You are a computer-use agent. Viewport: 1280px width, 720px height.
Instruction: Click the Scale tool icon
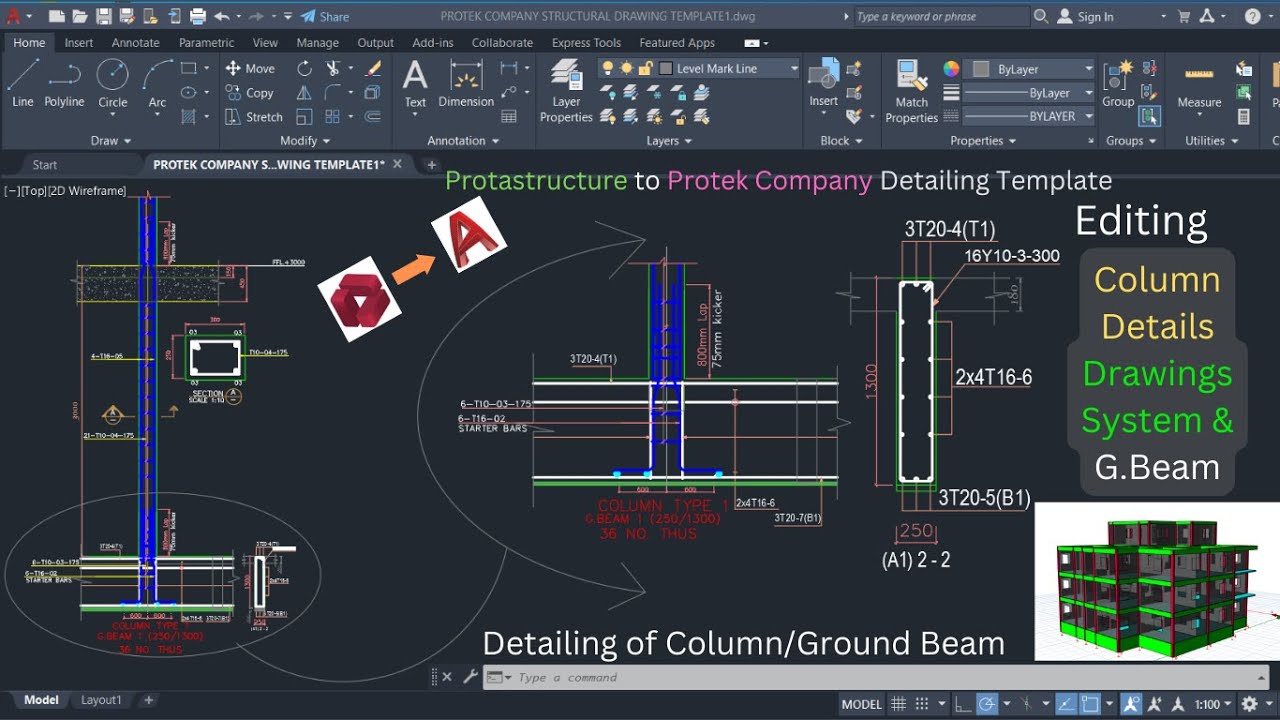point(304,116)
